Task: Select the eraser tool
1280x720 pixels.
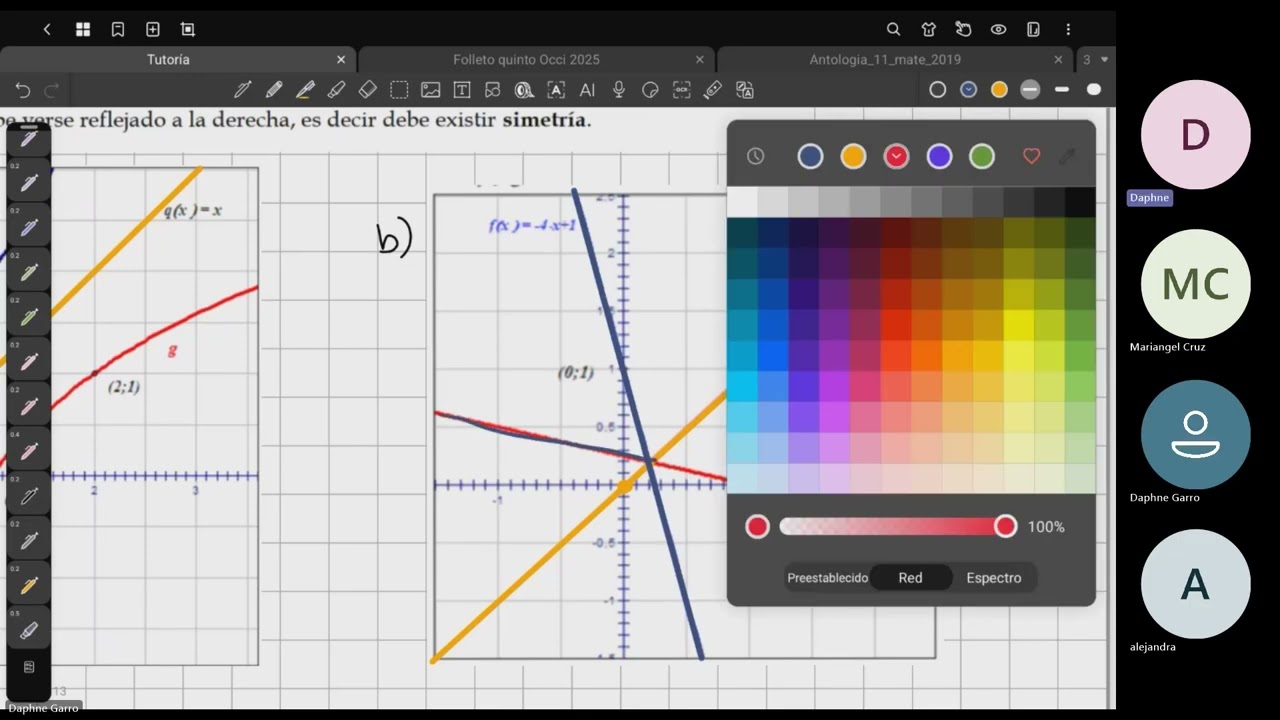Action: pos(367,90)
